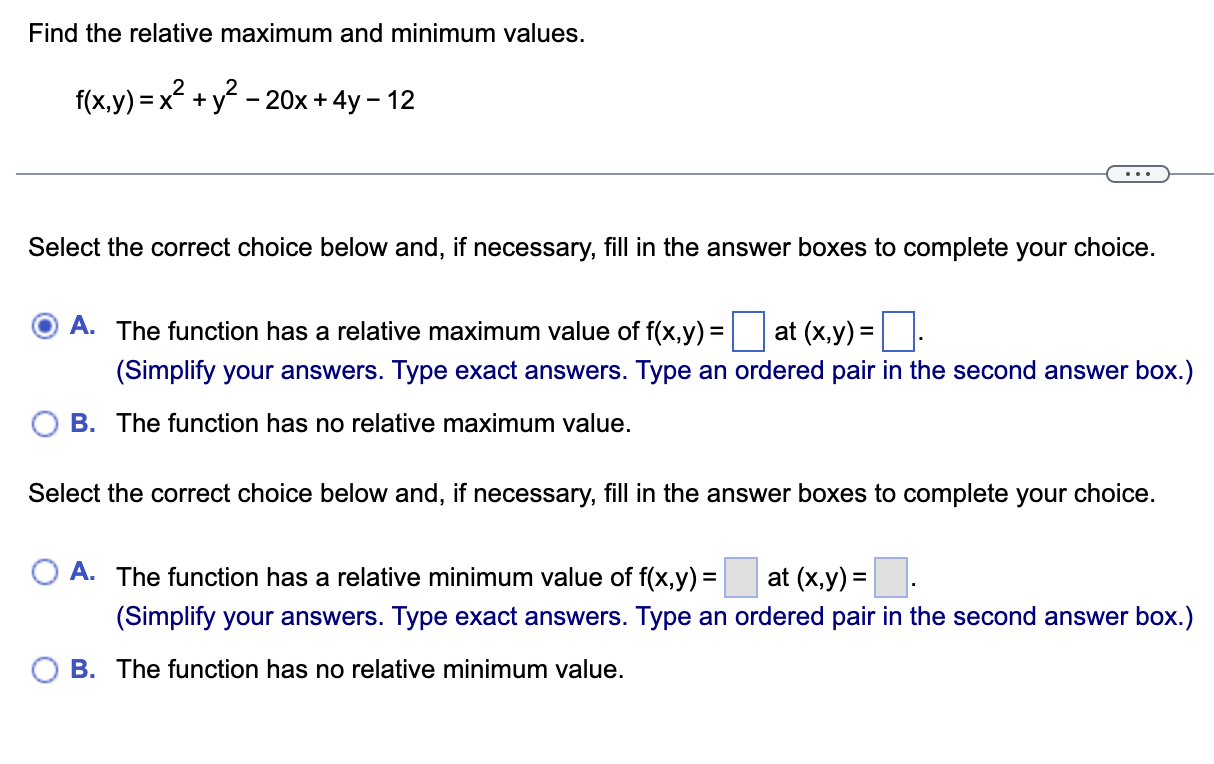This screenshot has height=764, width=1214.
Task: Click 'Find the relative maximum and minimum' heading
Action: (x=307, y=33)
